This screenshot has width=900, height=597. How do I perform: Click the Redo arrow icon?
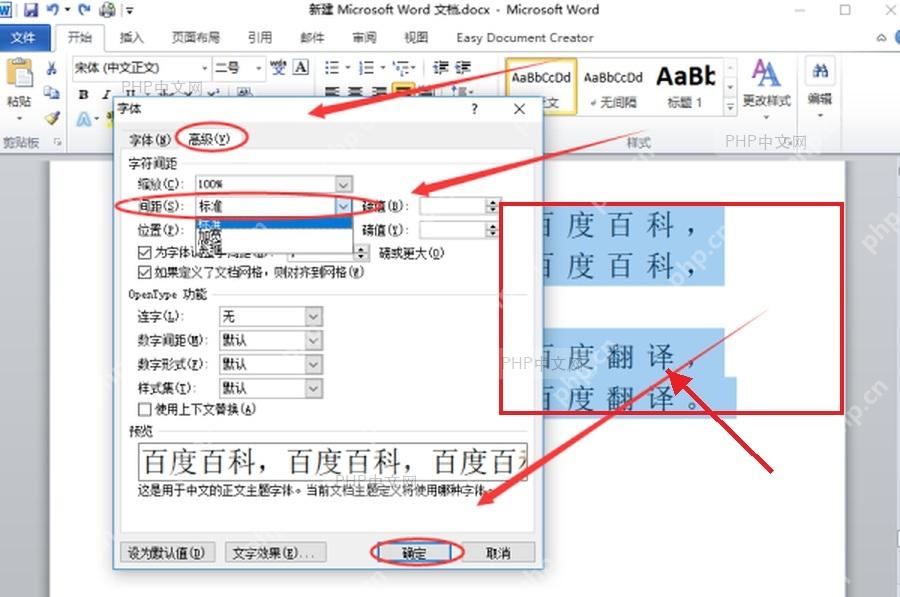(84, 10)
